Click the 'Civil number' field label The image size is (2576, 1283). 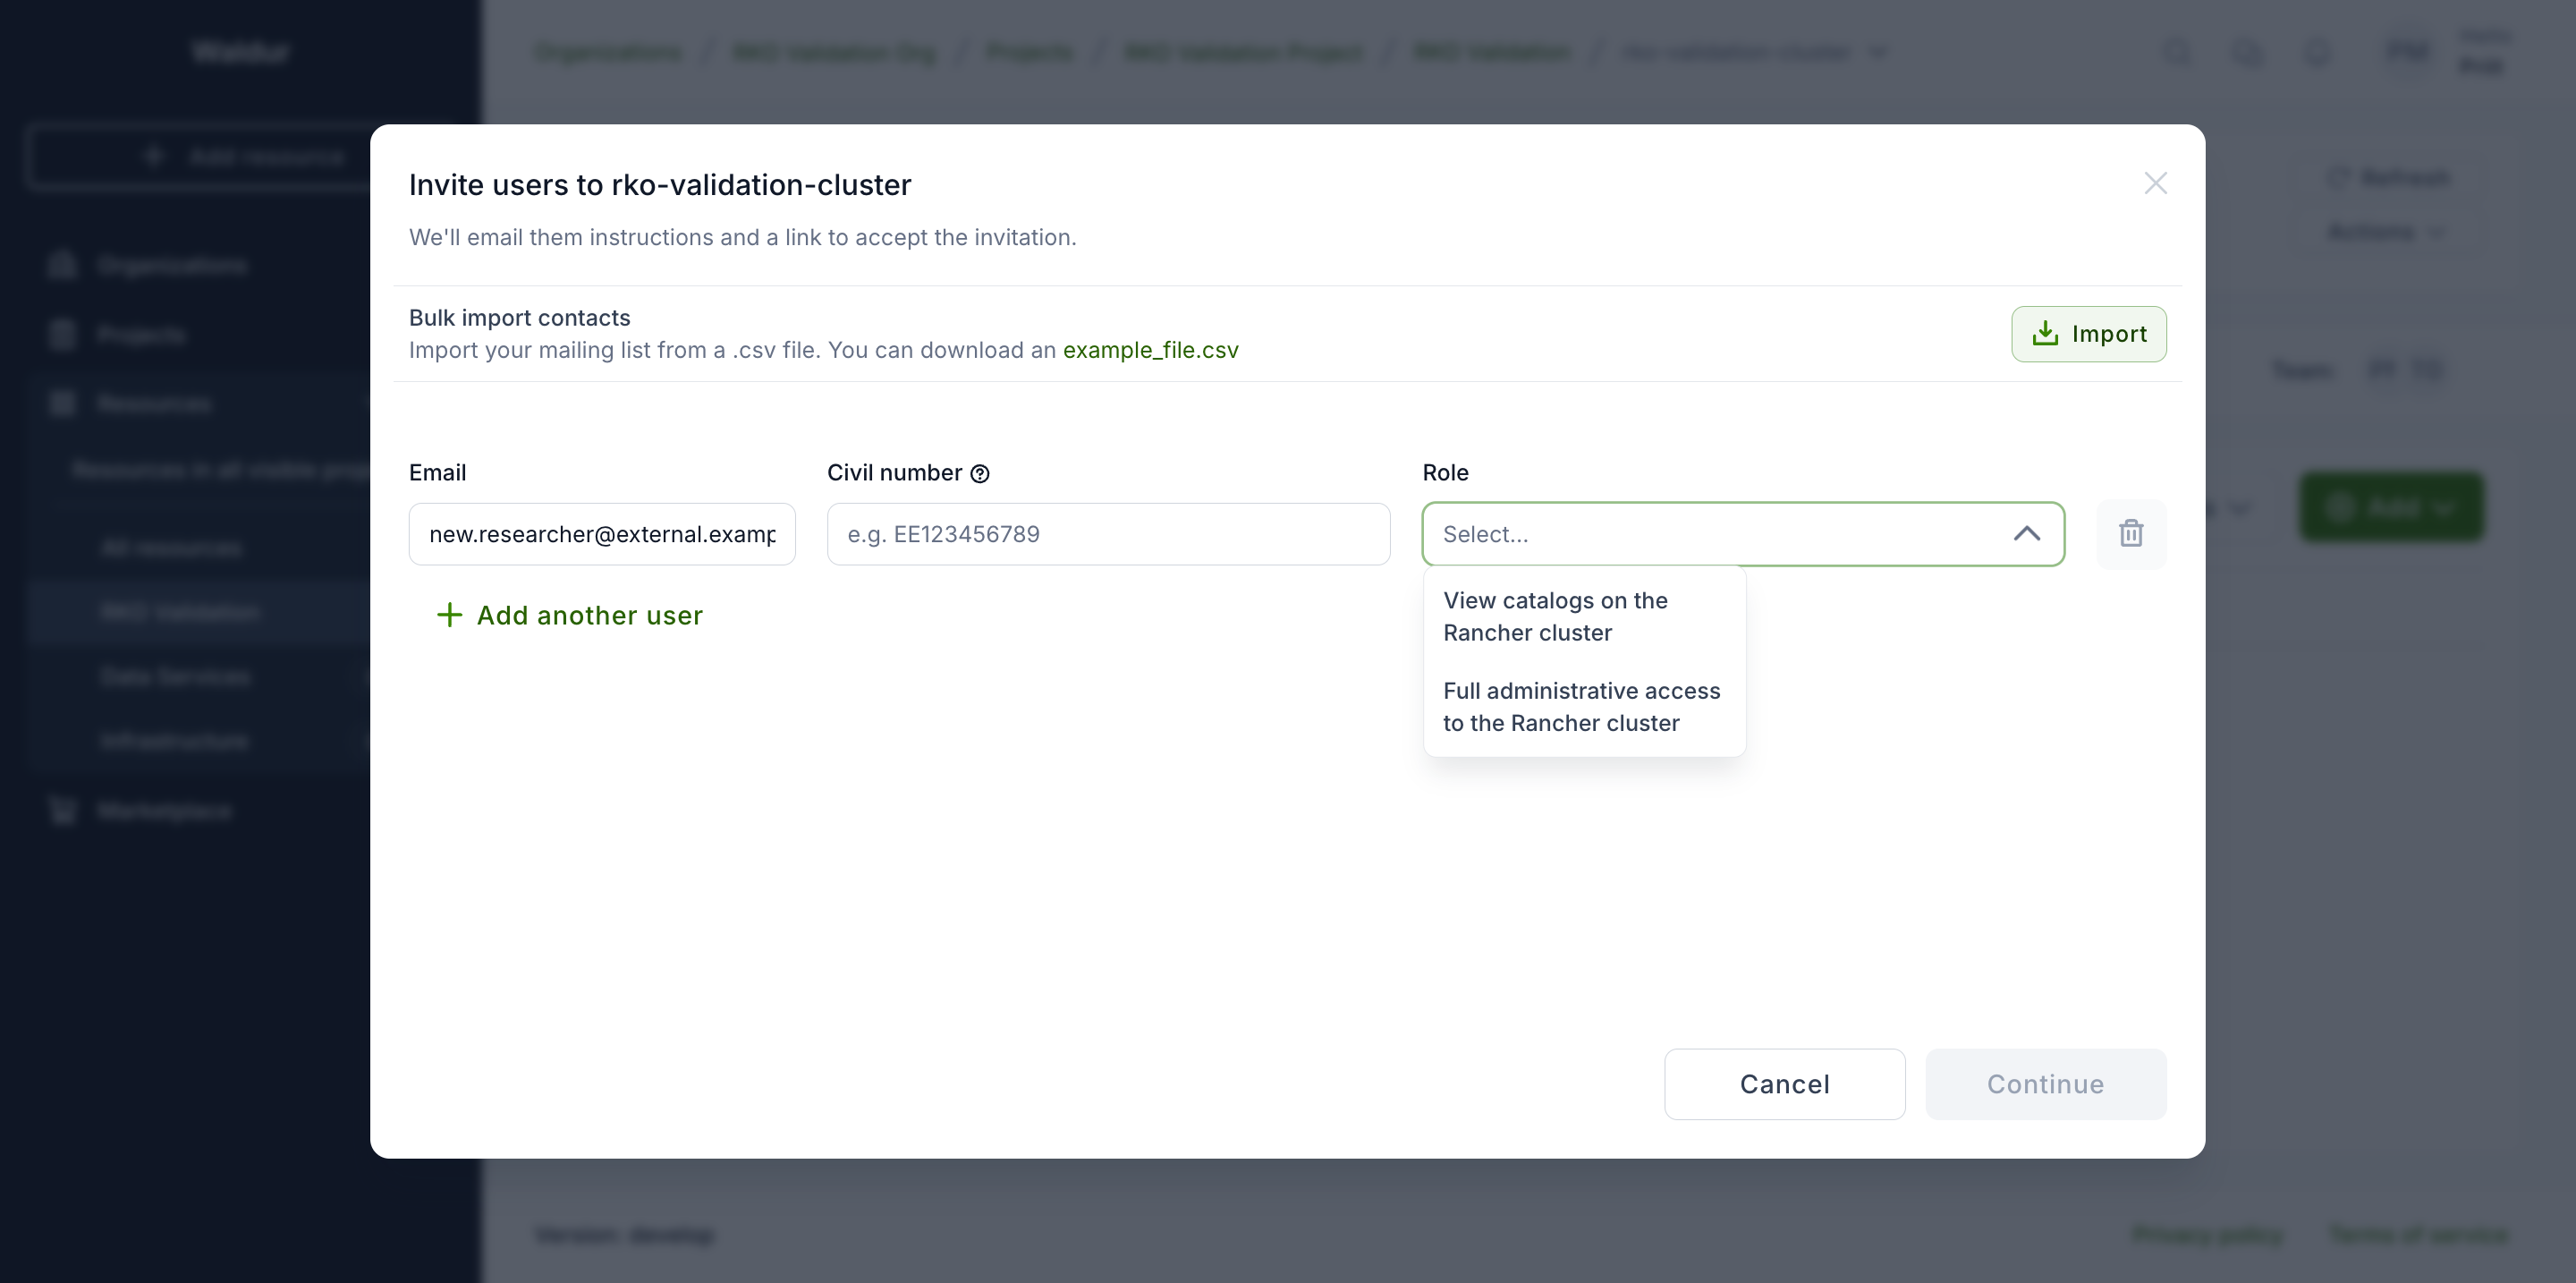pyautogui.click(x=895, y=473)
